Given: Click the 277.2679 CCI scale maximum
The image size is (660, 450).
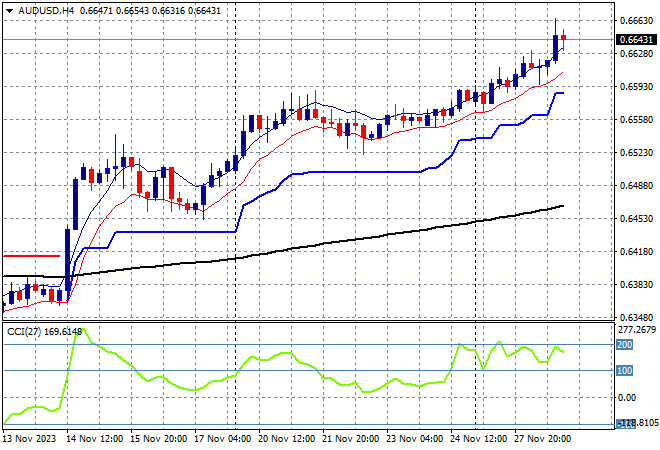Looking at the screenshot, I should [x=637, y=330].
